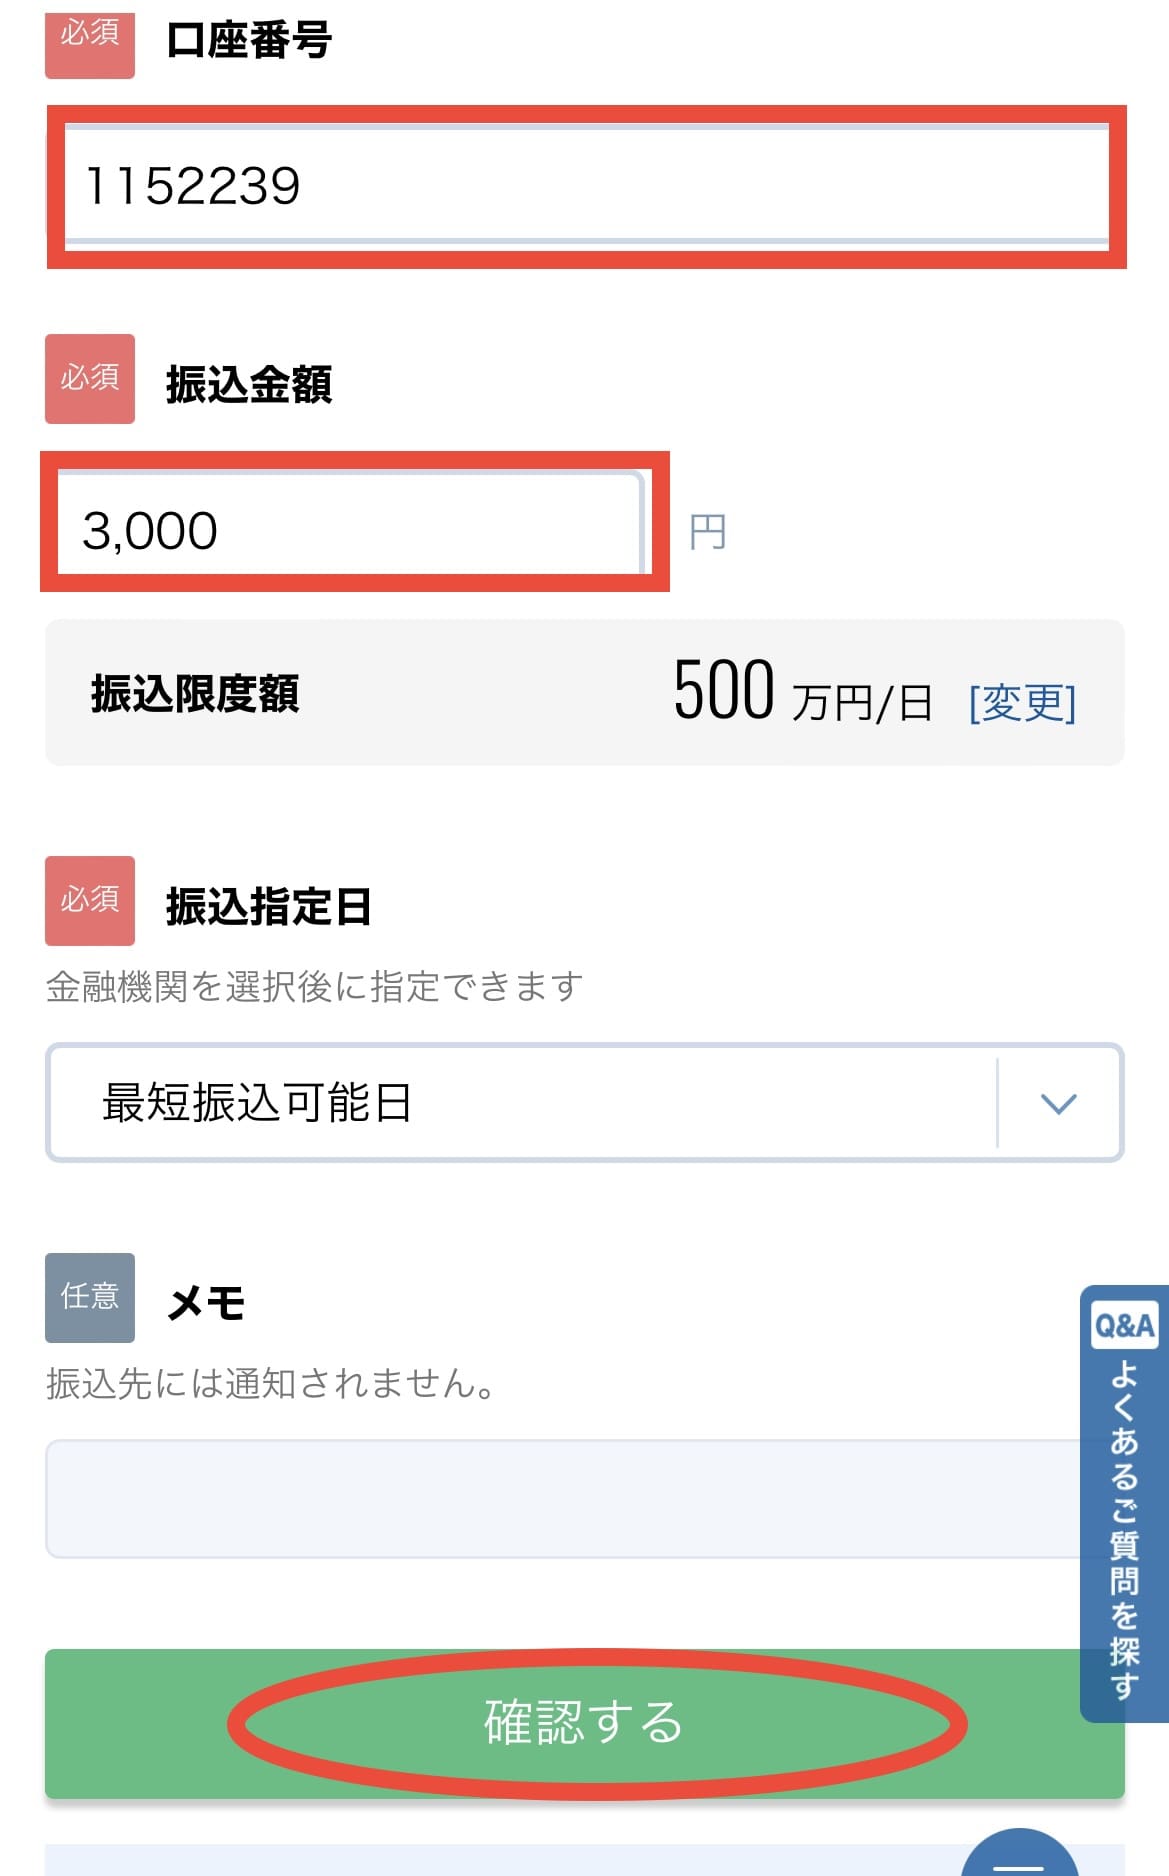The image size is (1169, 1876).
Task: Tap the red 必須 badge beside 口座番号
Action: point(90,40)
